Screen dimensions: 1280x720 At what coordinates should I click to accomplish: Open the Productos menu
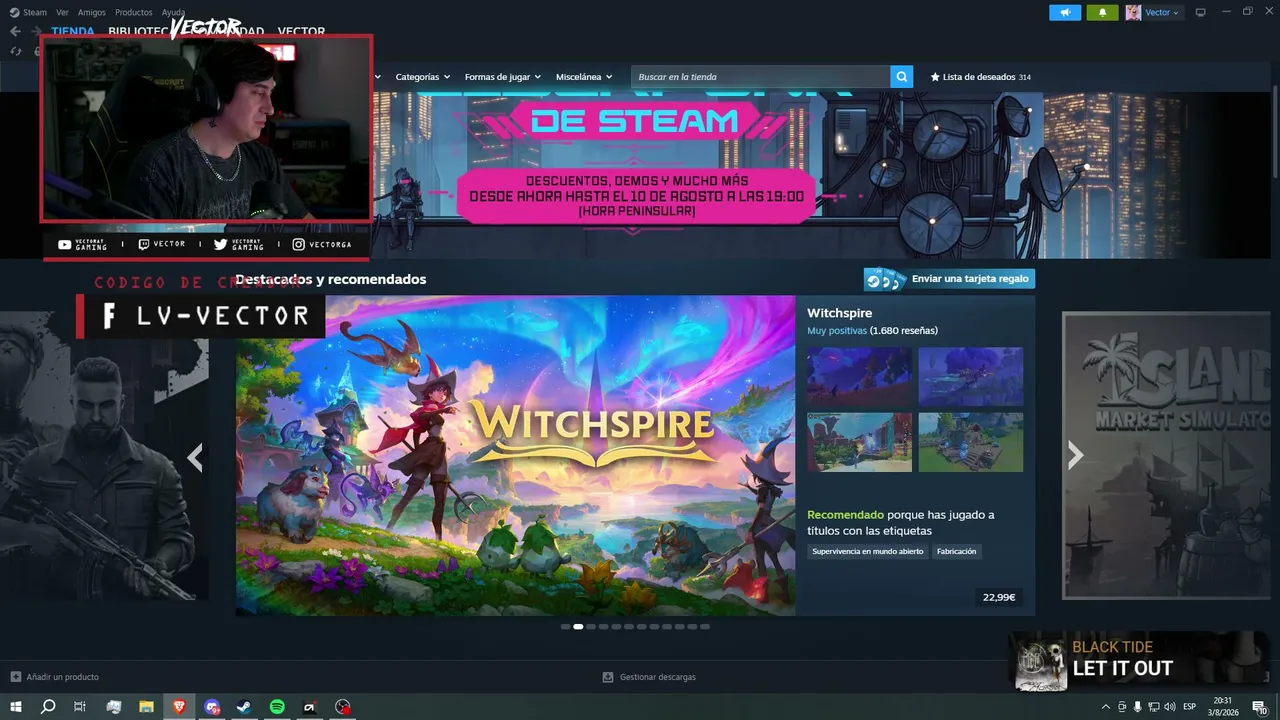point(134,13)
